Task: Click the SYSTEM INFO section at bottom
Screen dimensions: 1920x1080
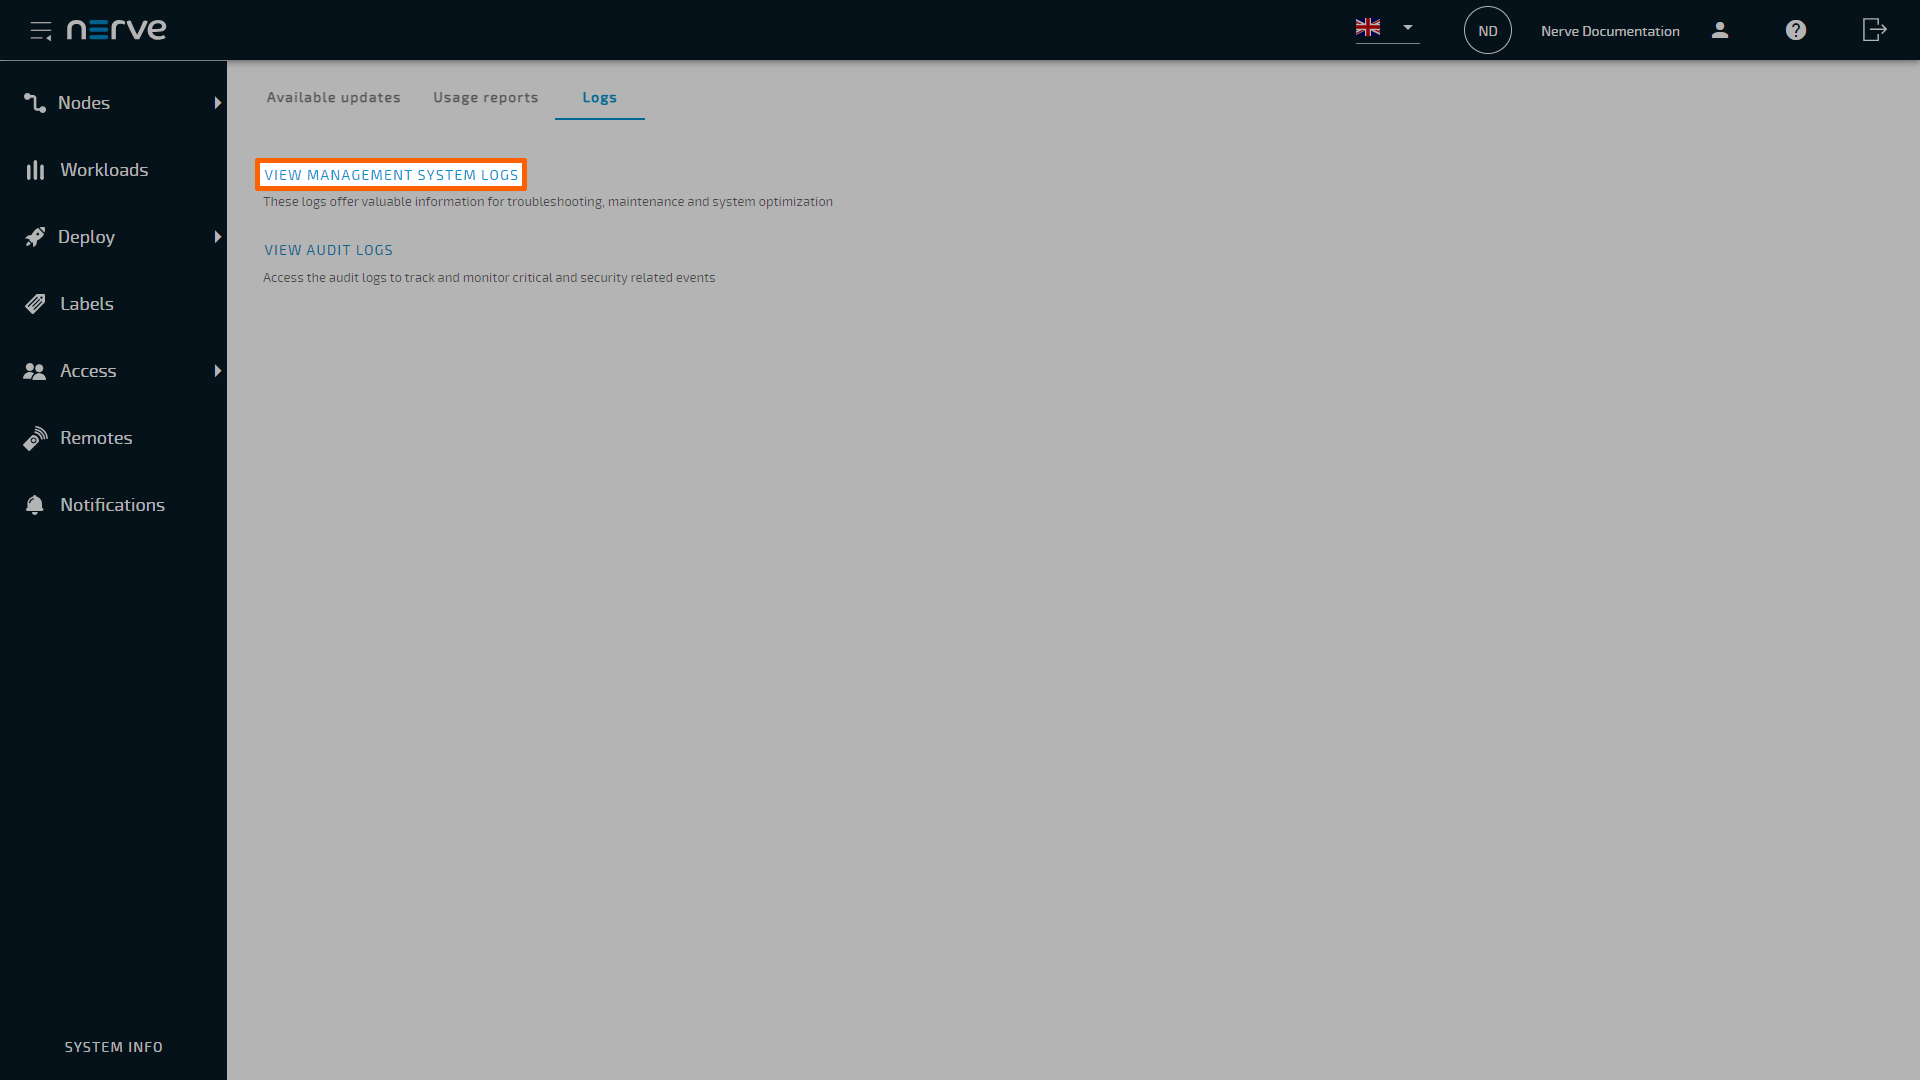Action: (x=113, y=1046)
